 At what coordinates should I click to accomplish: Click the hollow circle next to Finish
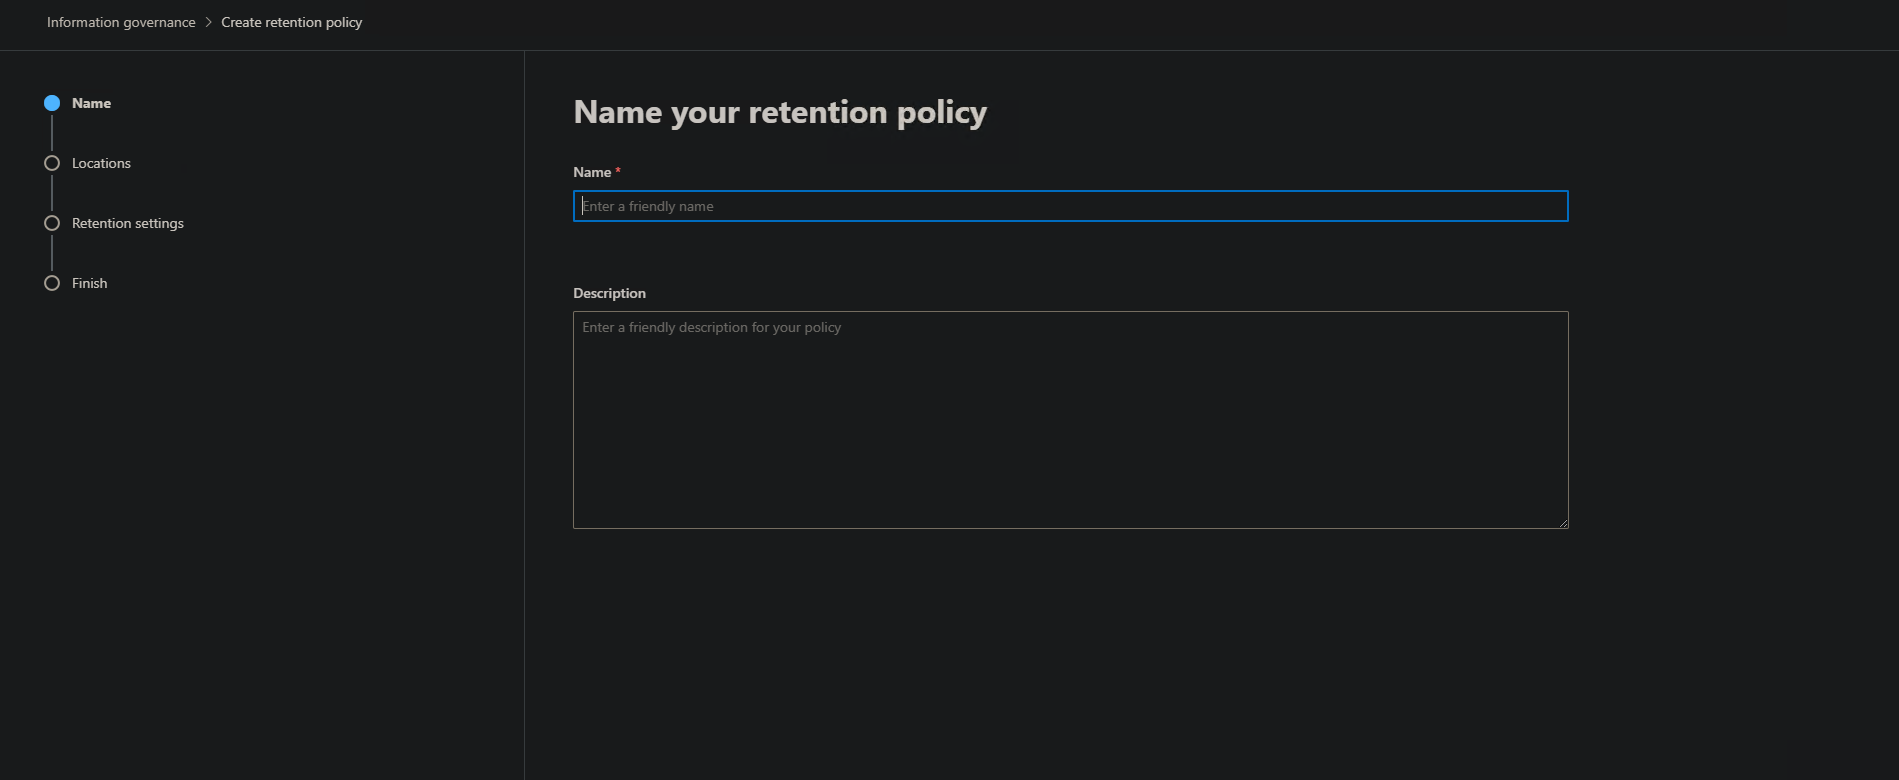(51, 282)
